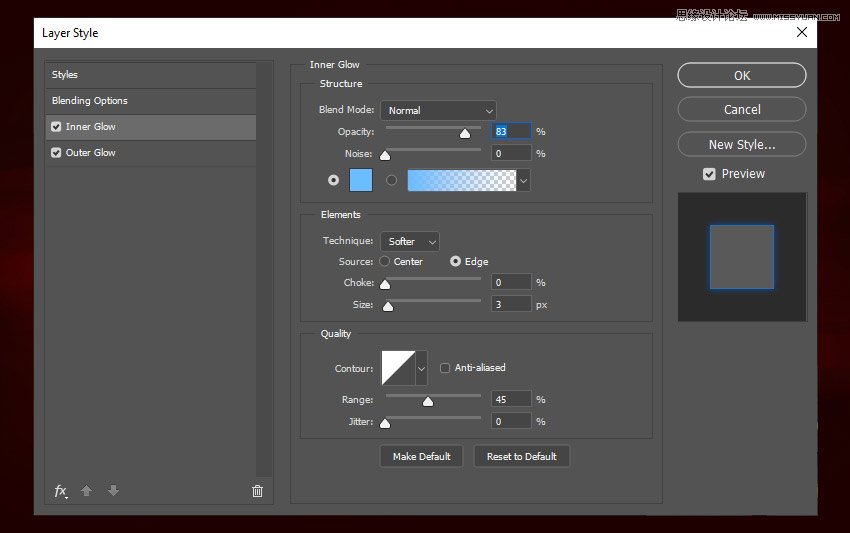The height and width of the screenshot is (533, 850).
Task: Uncheck the Outer Glow effect
Action: (56, 153)
